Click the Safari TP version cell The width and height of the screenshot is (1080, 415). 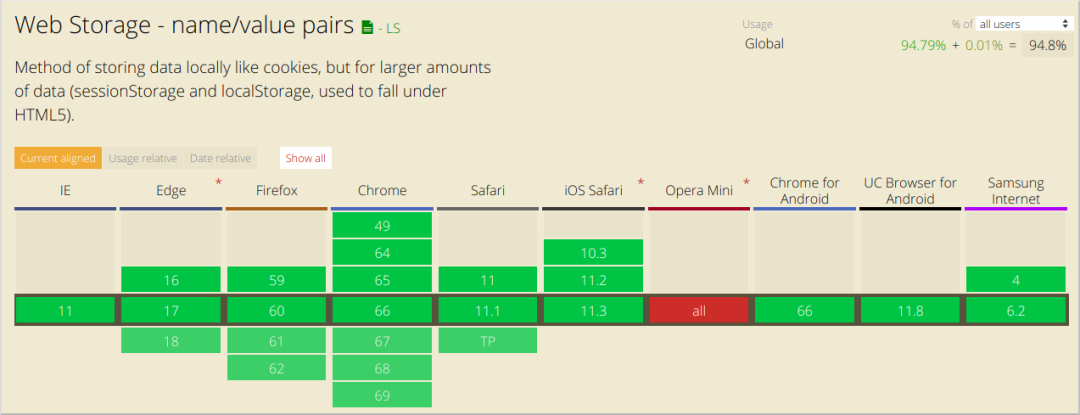(487, 341)
